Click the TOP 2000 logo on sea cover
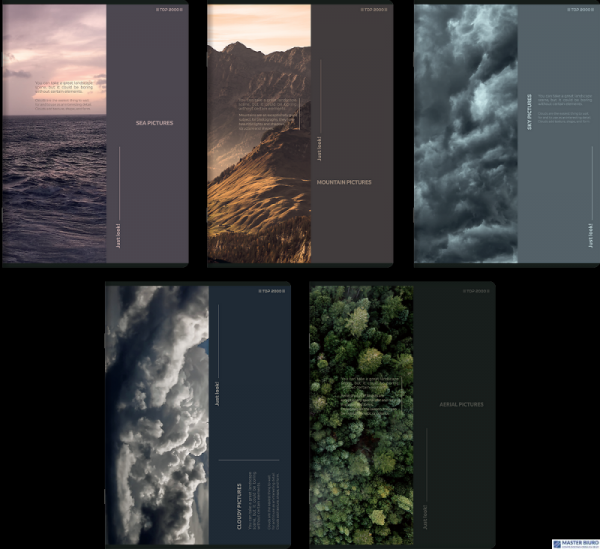Screen dimensions: 600x549 (x=169, y=10)
